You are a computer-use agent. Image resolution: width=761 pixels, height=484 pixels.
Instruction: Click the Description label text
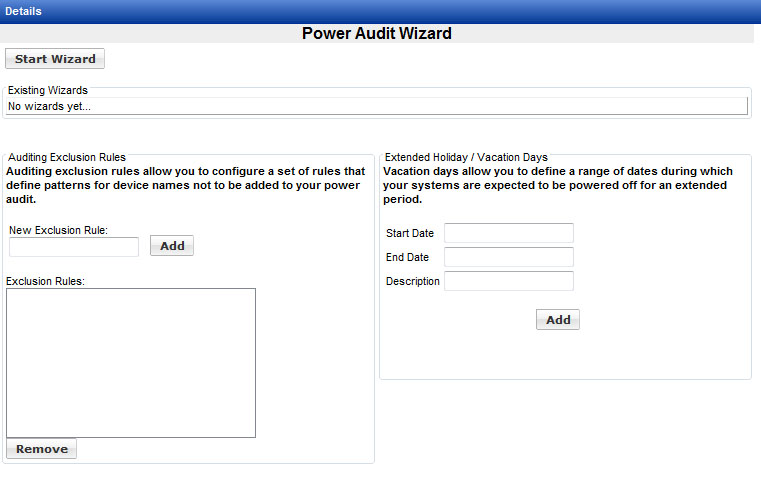click(413, 281)
